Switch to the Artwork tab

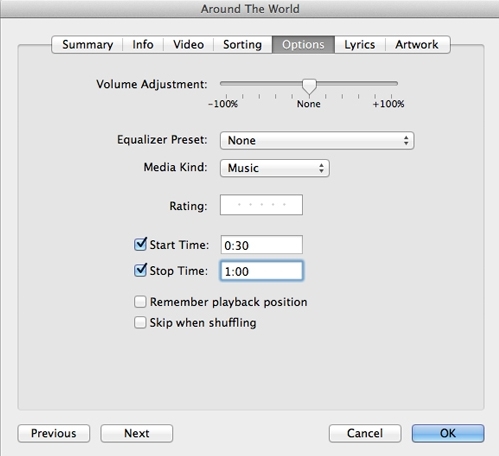point(417,45)
